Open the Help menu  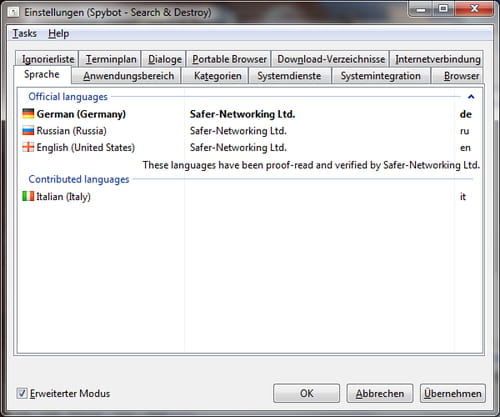tap(58, 33)
